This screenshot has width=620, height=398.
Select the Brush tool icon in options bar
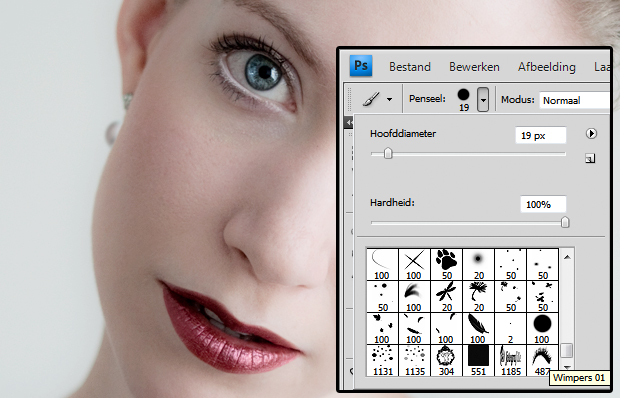371,99
